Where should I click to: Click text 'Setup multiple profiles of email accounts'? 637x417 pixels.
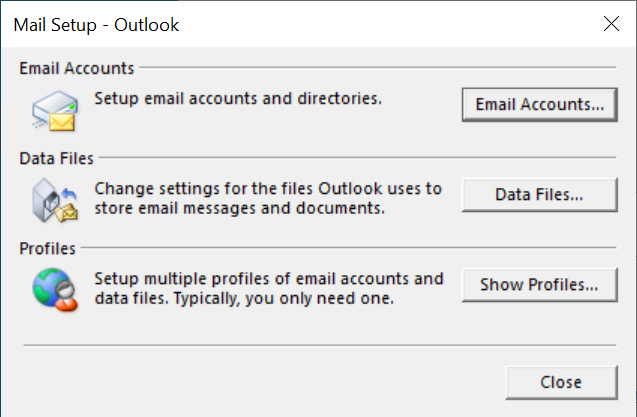[x=252, y=279]
